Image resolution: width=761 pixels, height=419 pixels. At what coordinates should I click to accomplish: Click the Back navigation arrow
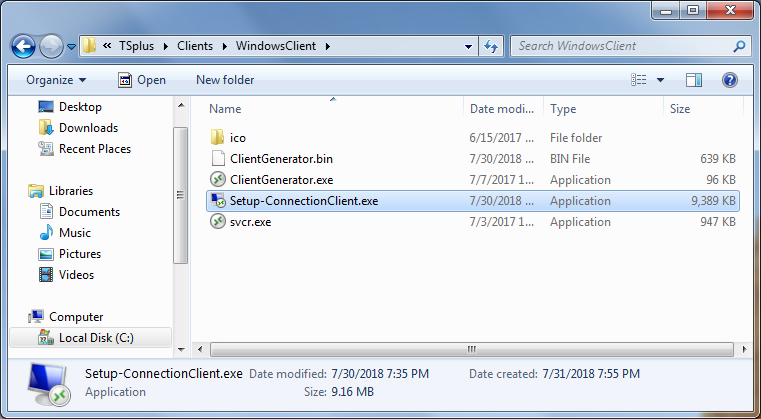coord(25,46)
